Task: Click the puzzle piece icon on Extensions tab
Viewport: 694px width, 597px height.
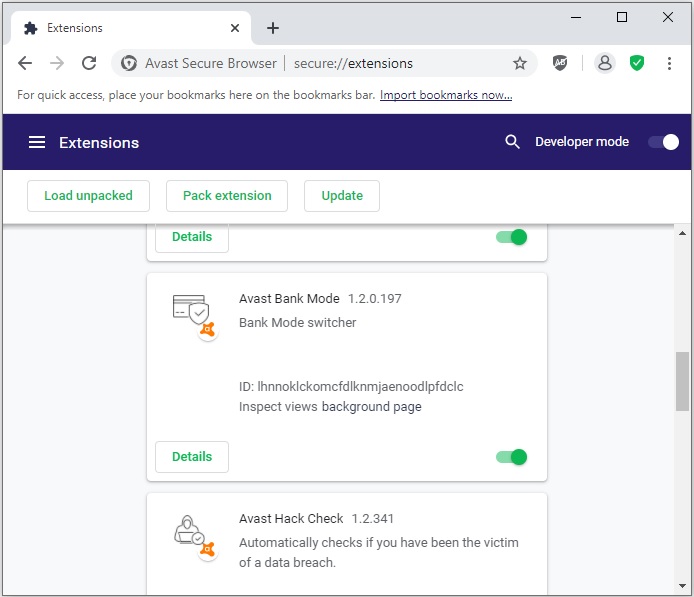Action: [31, 28]
